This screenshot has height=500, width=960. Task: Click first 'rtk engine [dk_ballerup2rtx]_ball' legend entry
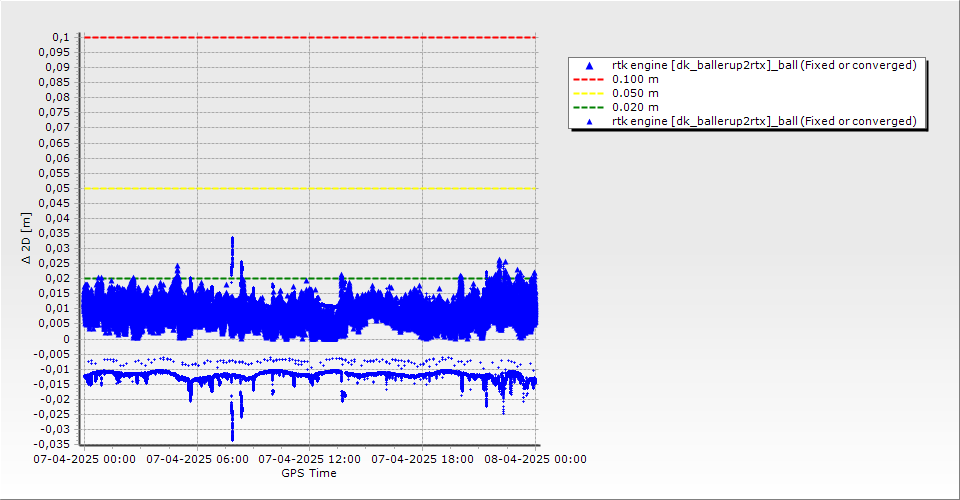(x=764, y=65)
